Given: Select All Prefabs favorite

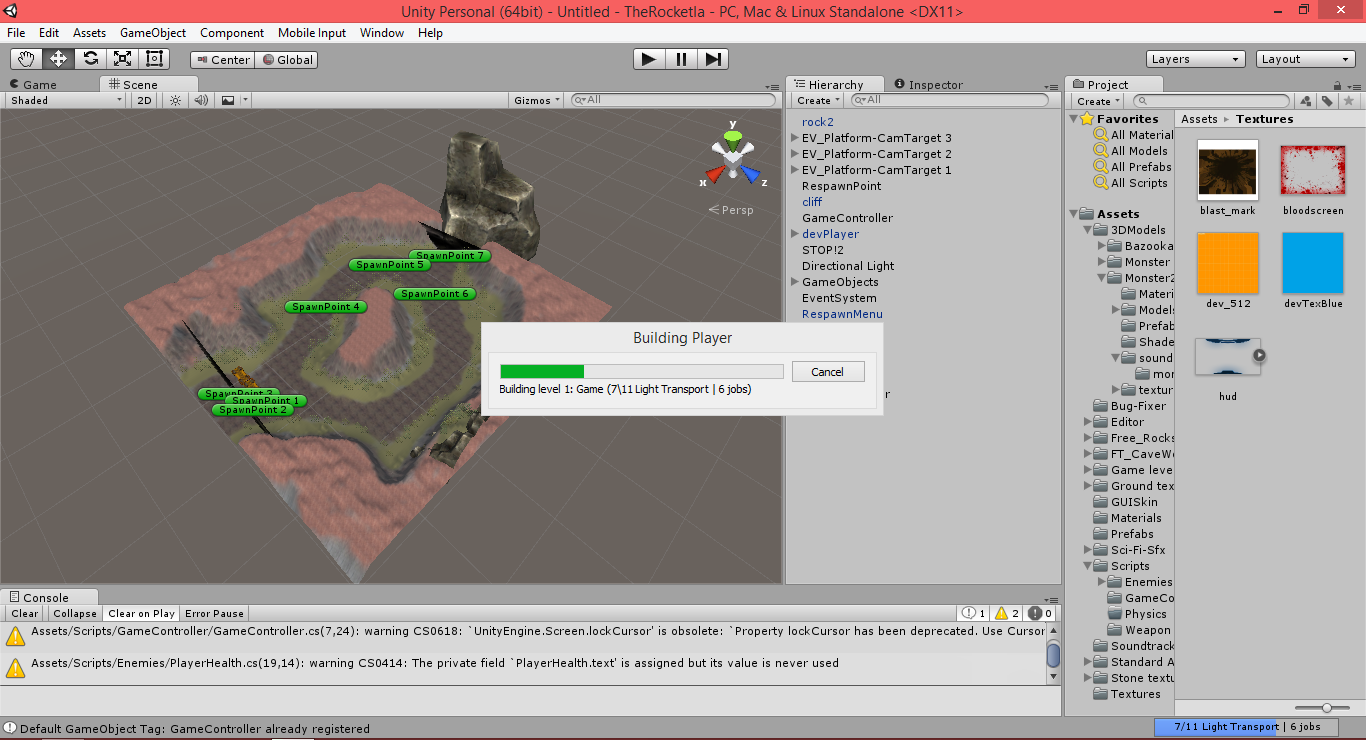Looking at the screenshot, I should point(1141,167).
